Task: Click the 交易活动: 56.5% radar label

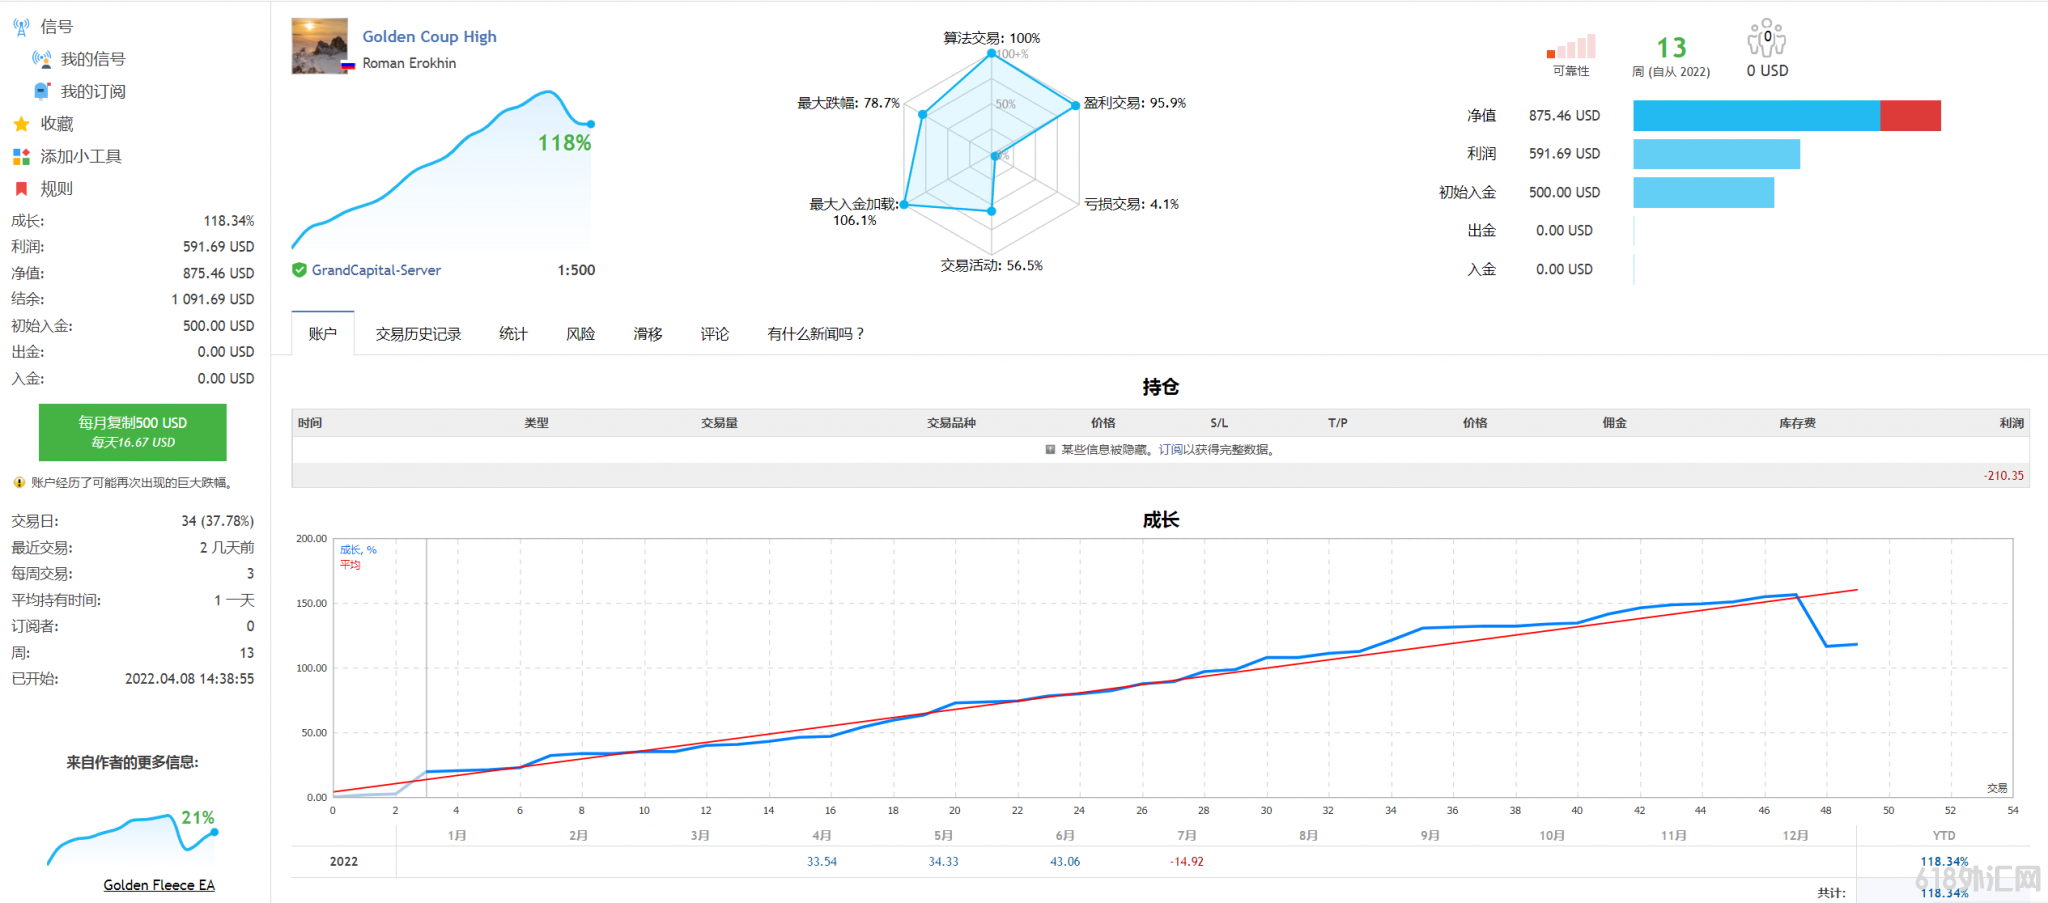Action: (x=992, y=266)
